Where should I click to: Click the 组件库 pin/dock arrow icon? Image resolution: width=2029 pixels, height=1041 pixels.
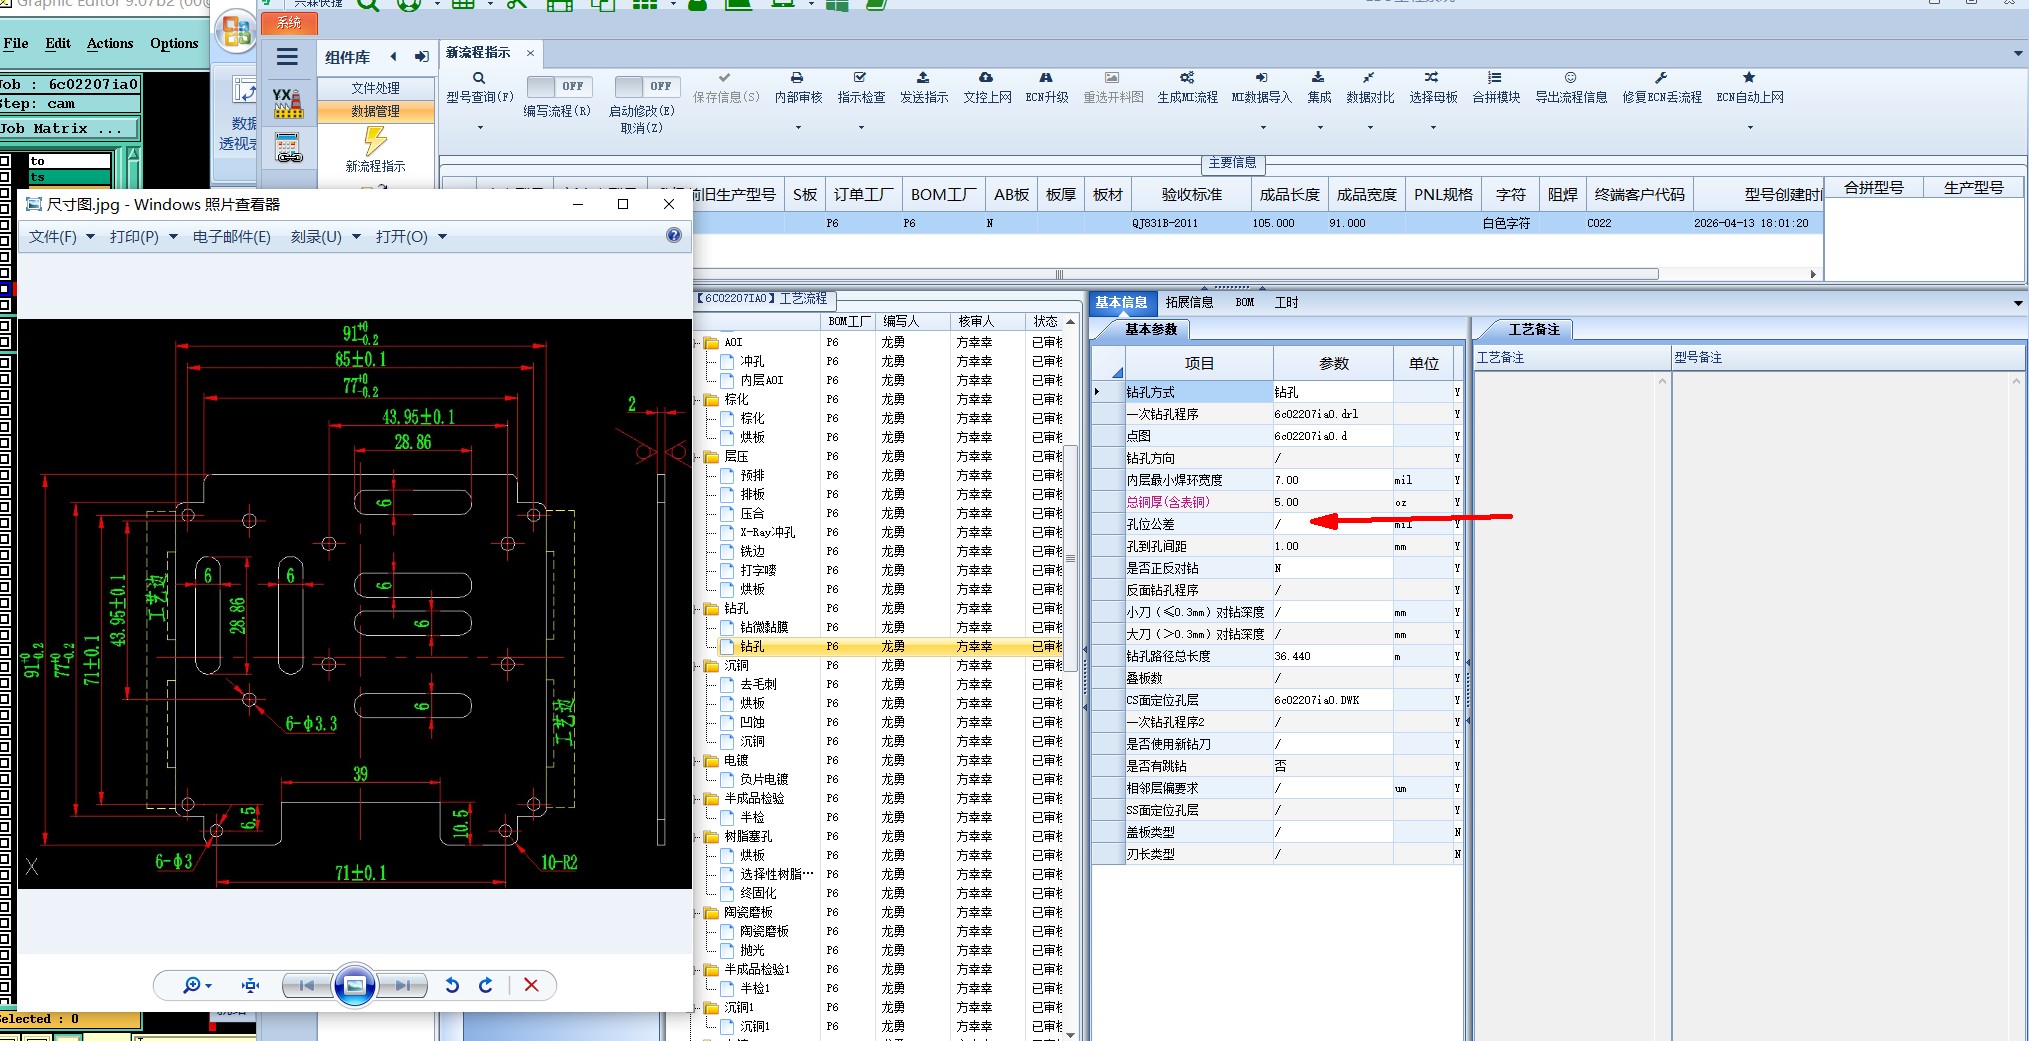pyautogui.click(x=422, y=57)
